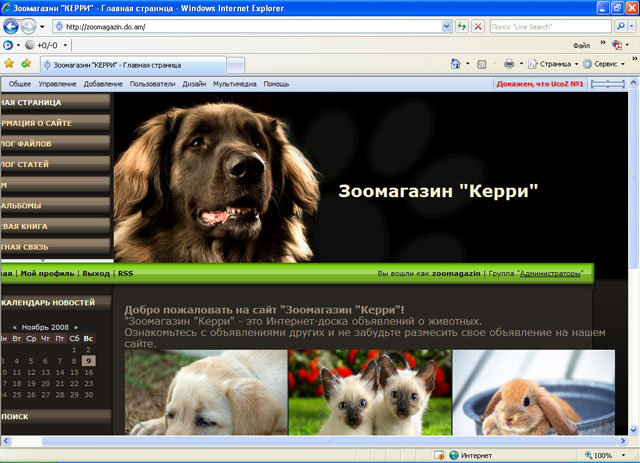This screenshot has height=463, width=640.
Task: Go to previous month in news calendar
Action: click(15, 327)
